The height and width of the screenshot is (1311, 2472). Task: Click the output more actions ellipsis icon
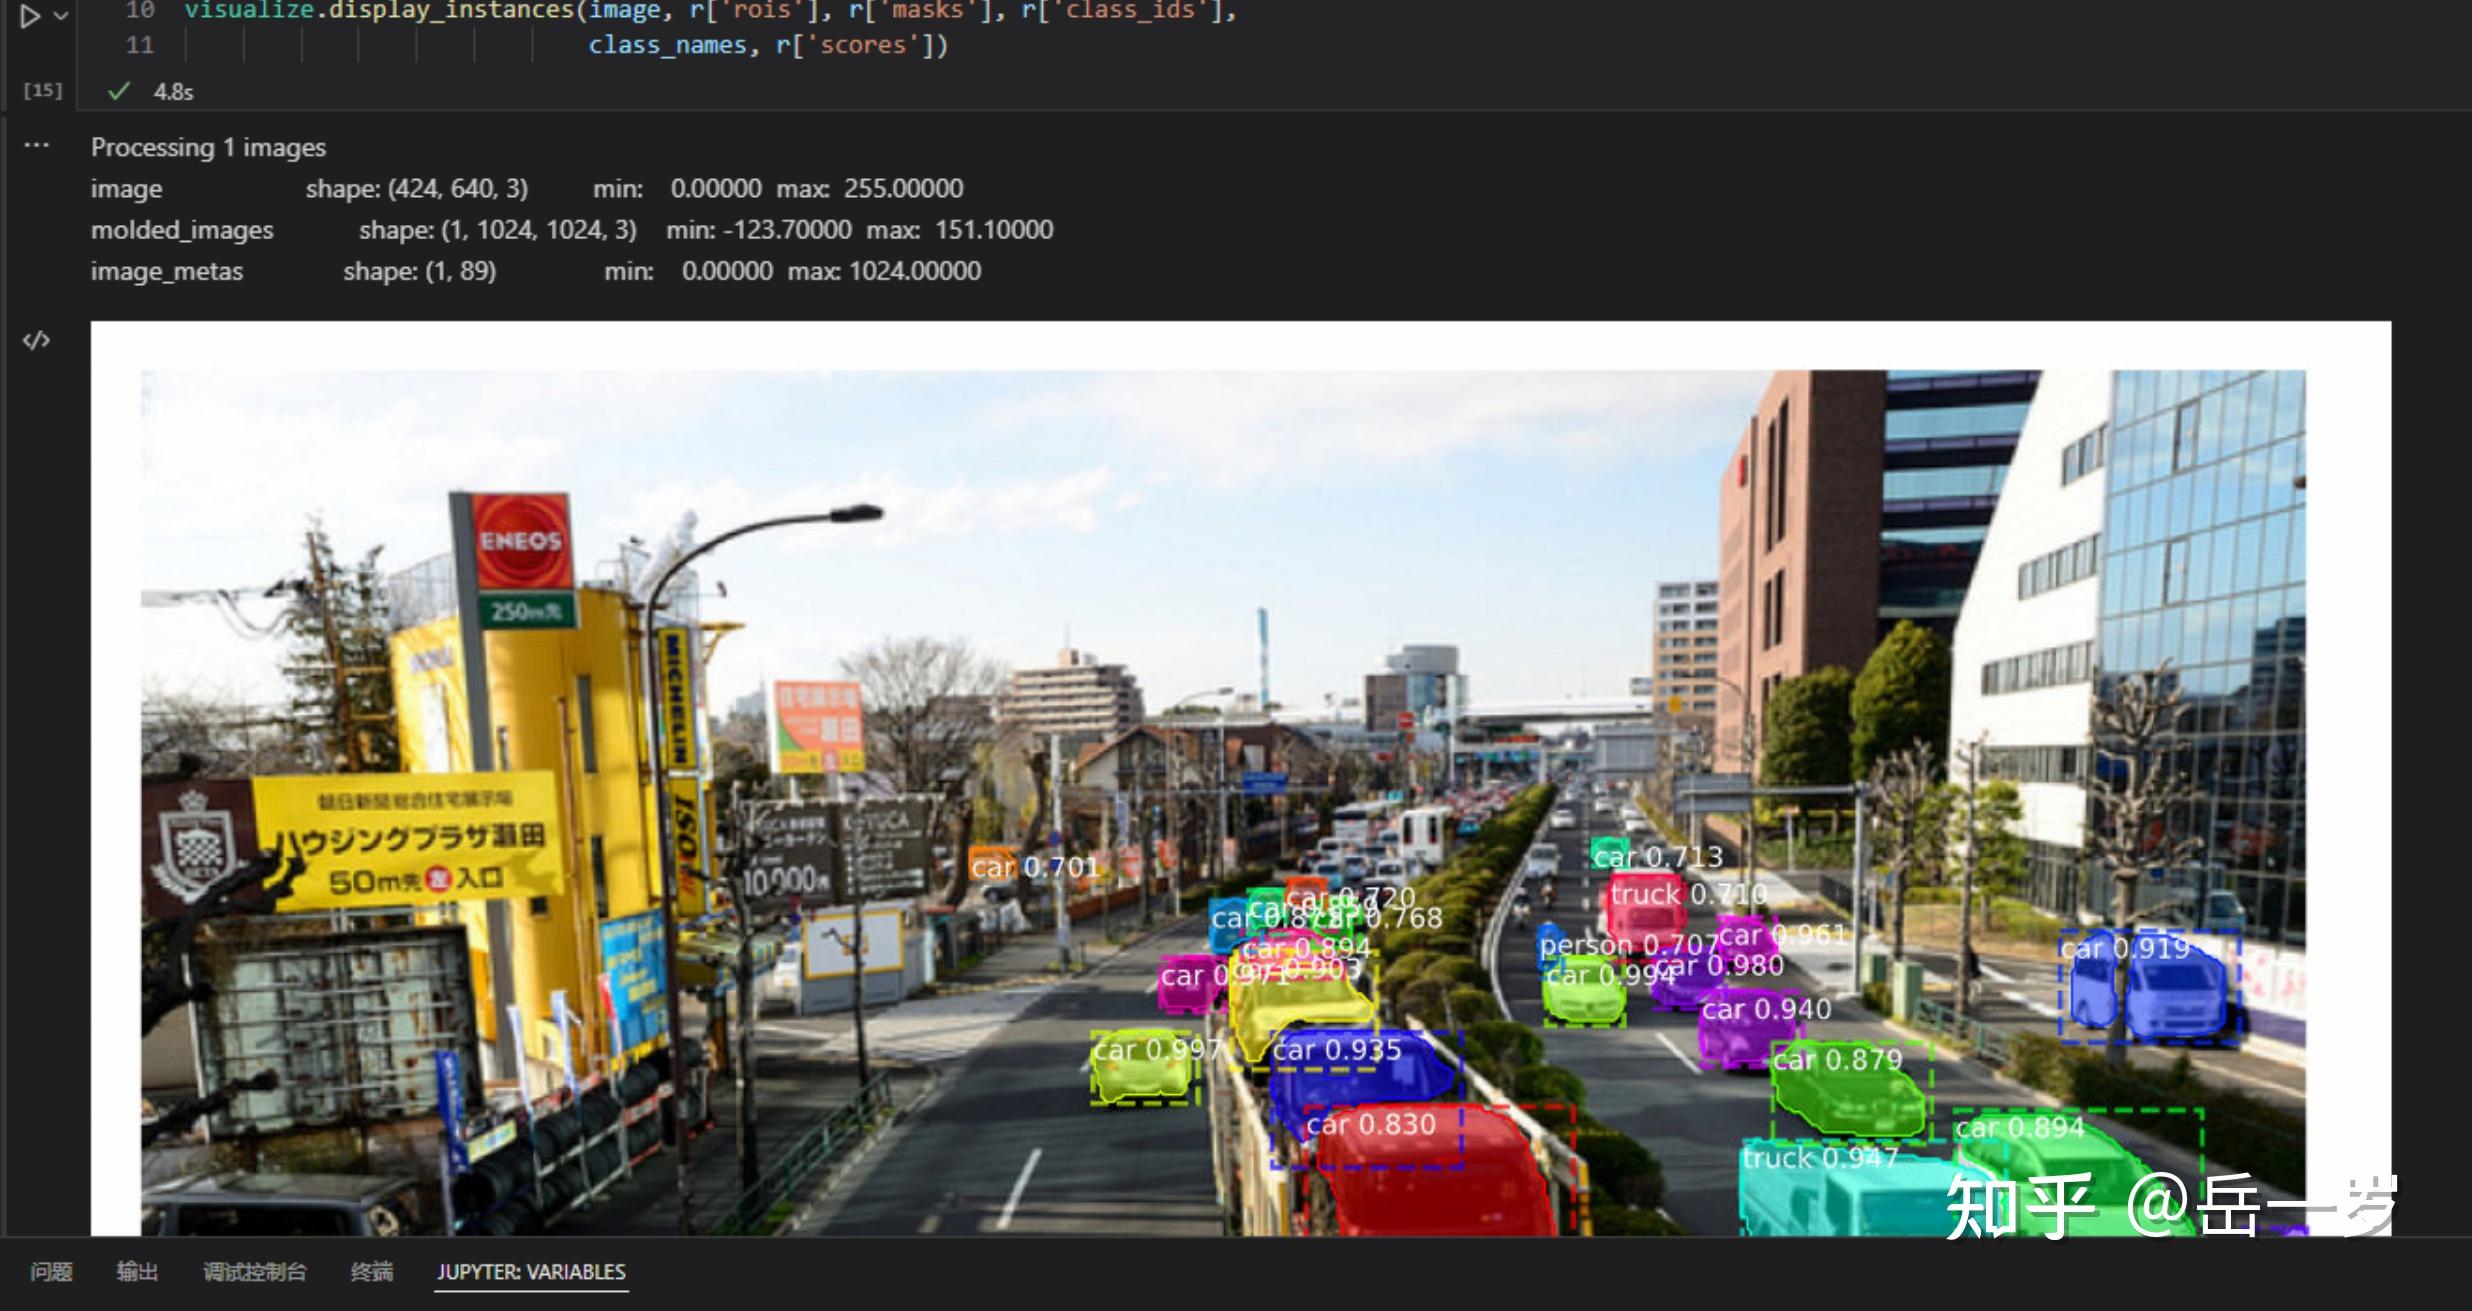coord(36,146)
